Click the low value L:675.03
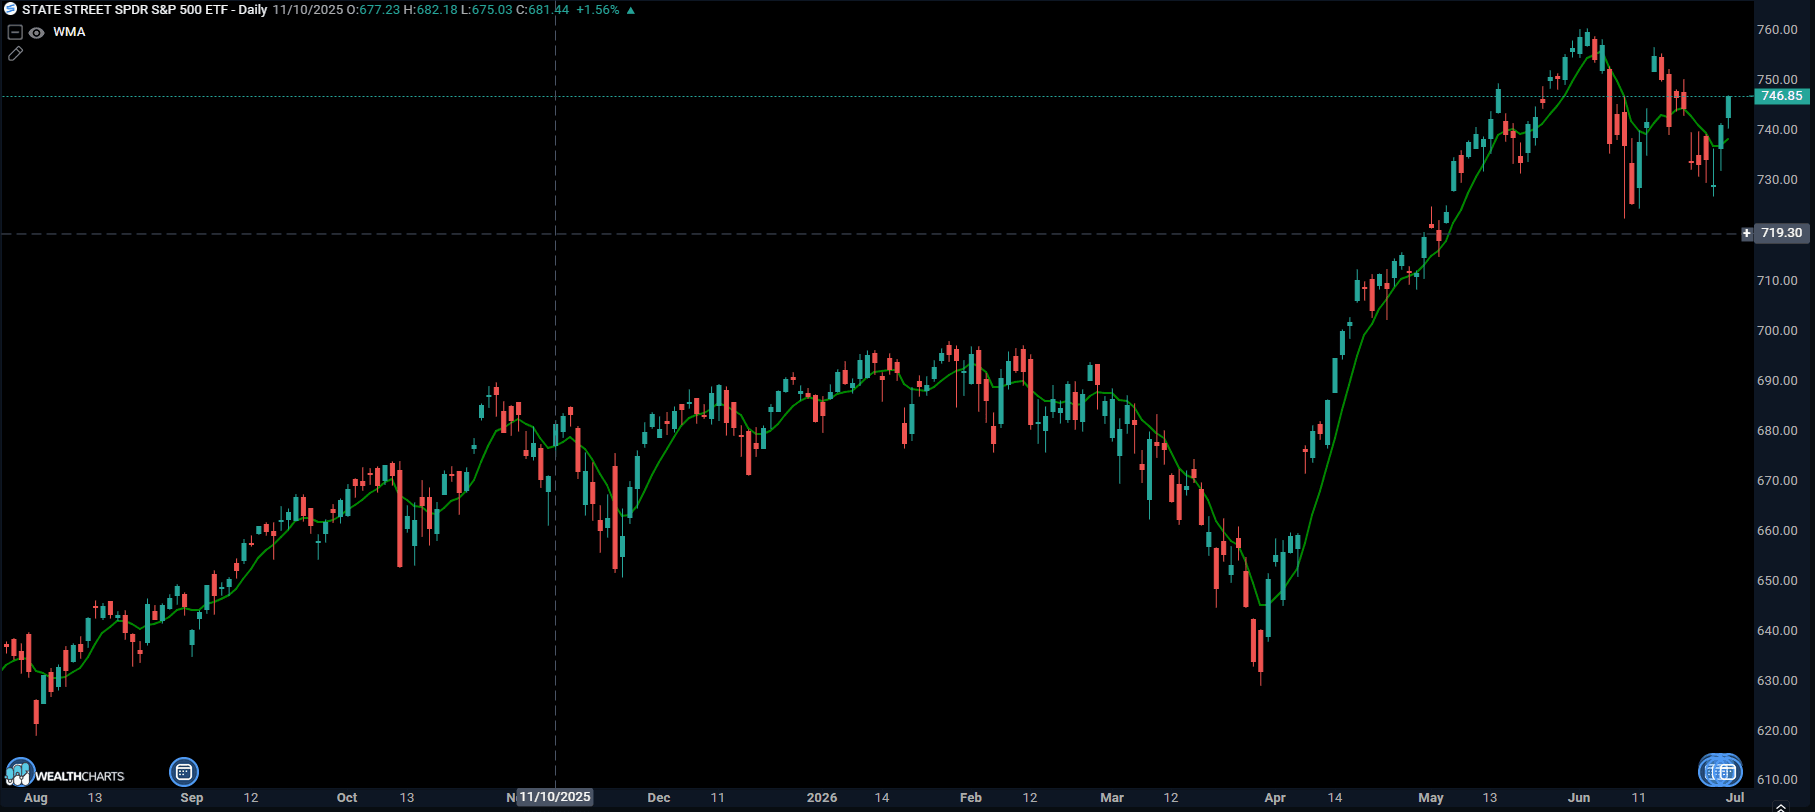The height and width of the screenshot is (812, 1815). click(x=486, y=10)
